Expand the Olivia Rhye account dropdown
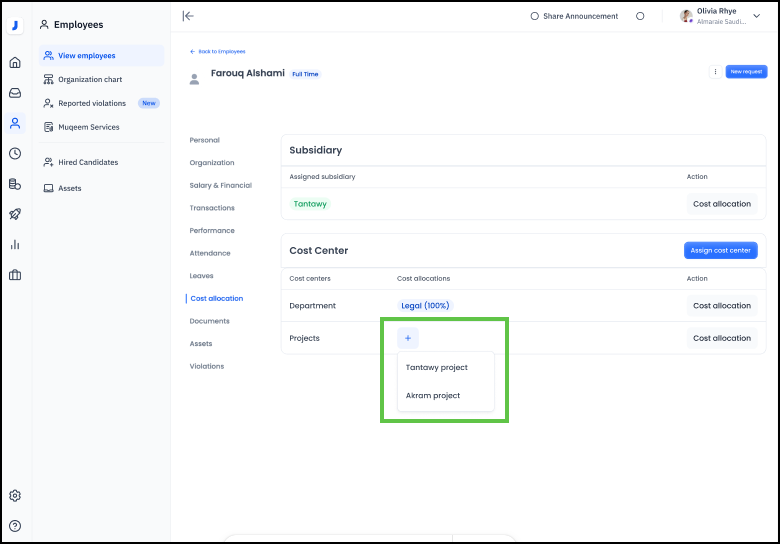 [x=756, y=16]
